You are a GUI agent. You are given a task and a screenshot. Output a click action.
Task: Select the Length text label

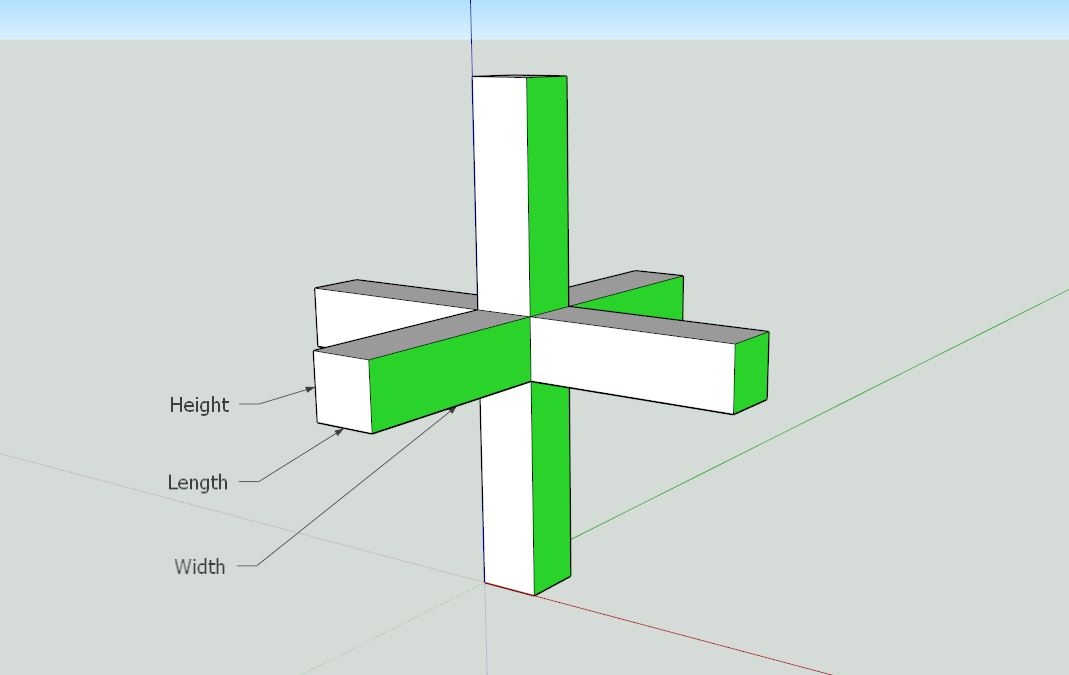198,483
